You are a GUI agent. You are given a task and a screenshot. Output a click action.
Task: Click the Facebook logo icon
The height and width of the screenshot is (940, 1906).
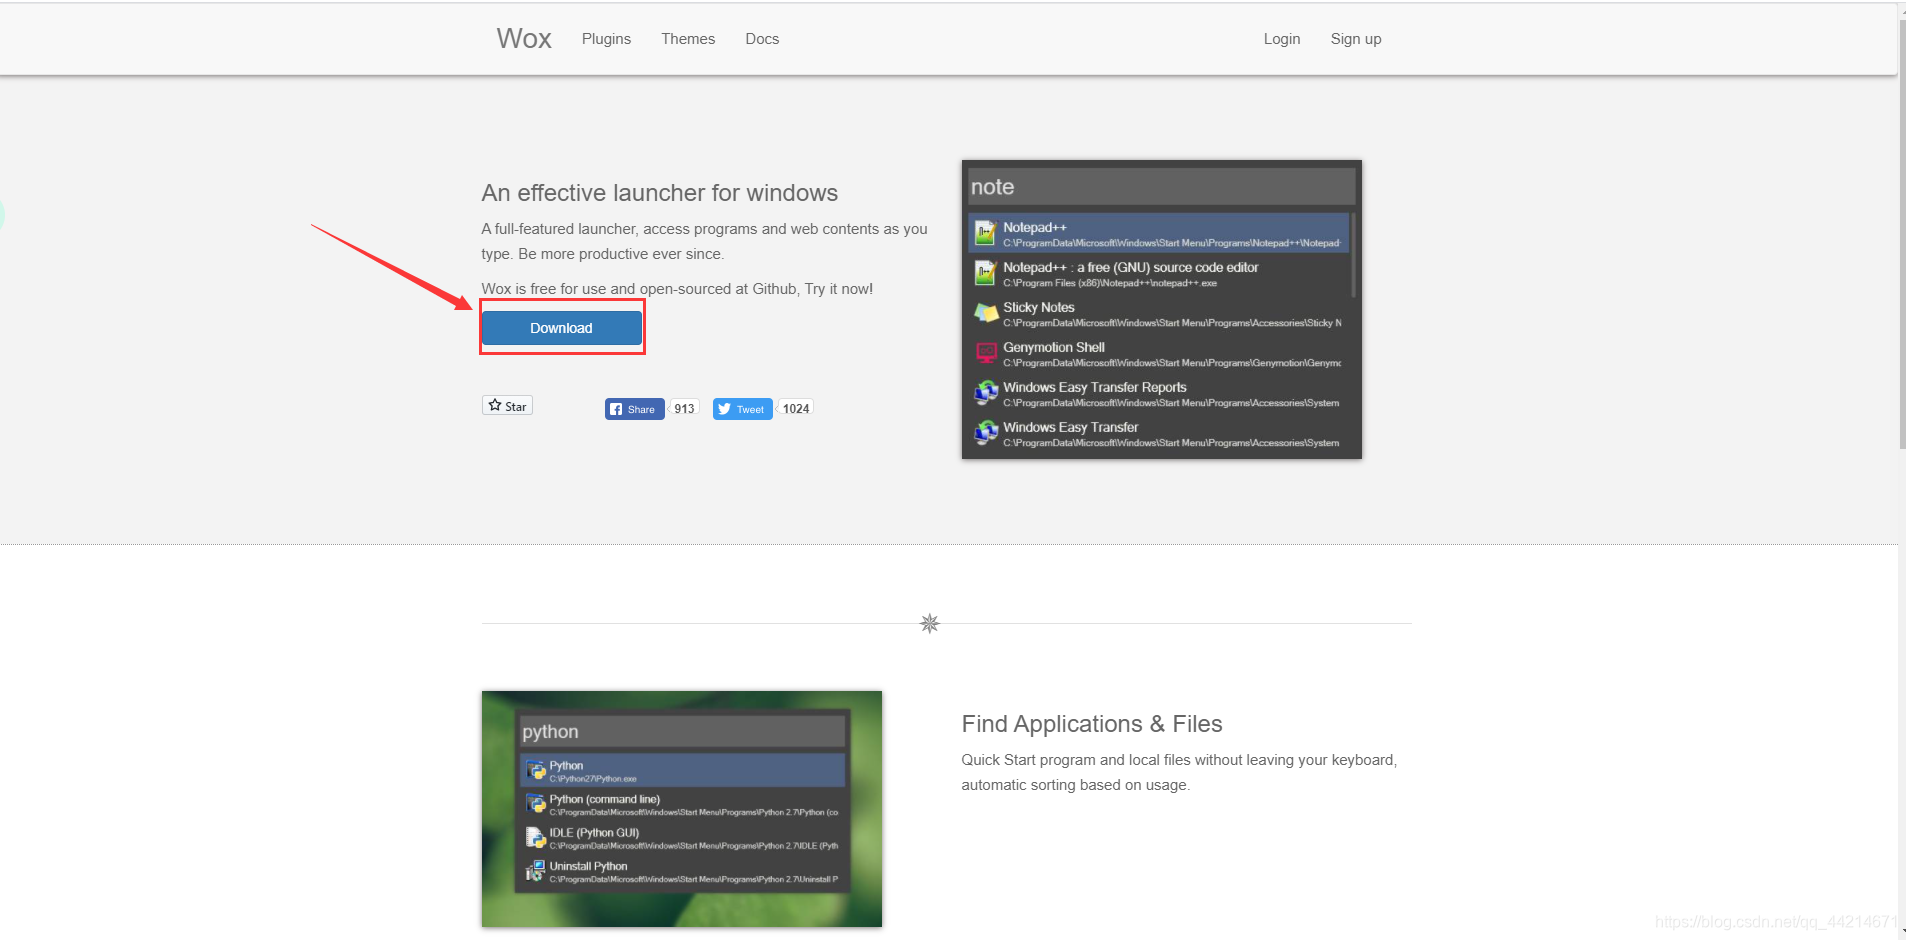coord(616,409)
